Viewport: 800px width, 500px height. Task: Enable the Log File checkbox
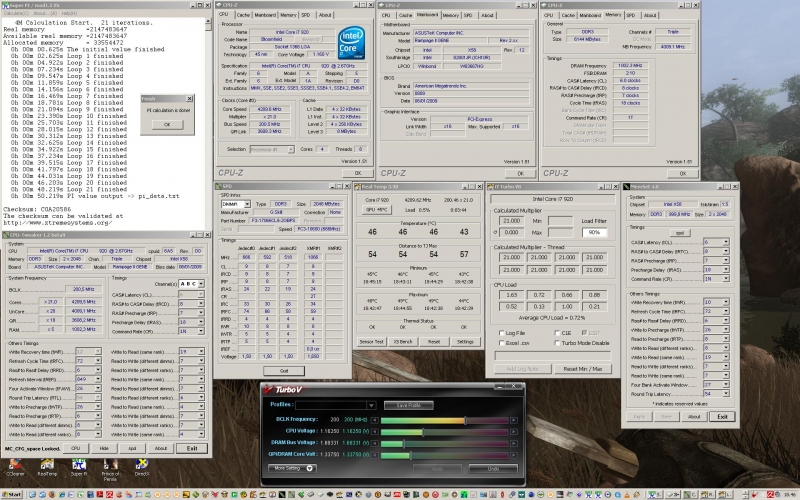click(x=502, y=332)
